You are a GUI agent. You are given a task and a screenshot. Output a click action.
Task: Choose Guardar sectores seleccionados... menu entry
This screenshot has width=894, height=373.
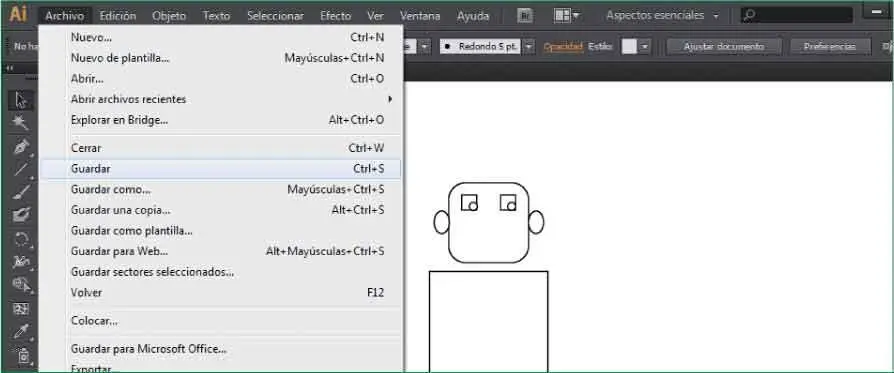[x=220, y=272]
